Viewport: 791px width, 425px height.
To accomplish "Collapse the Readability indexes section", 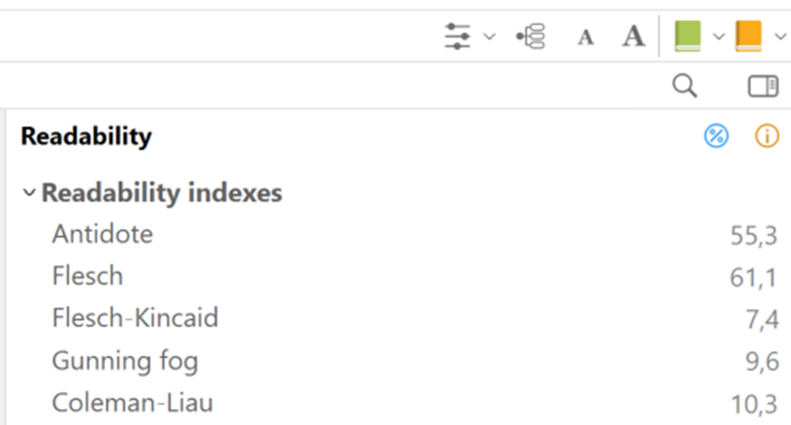I will click(x=29, y=193).
